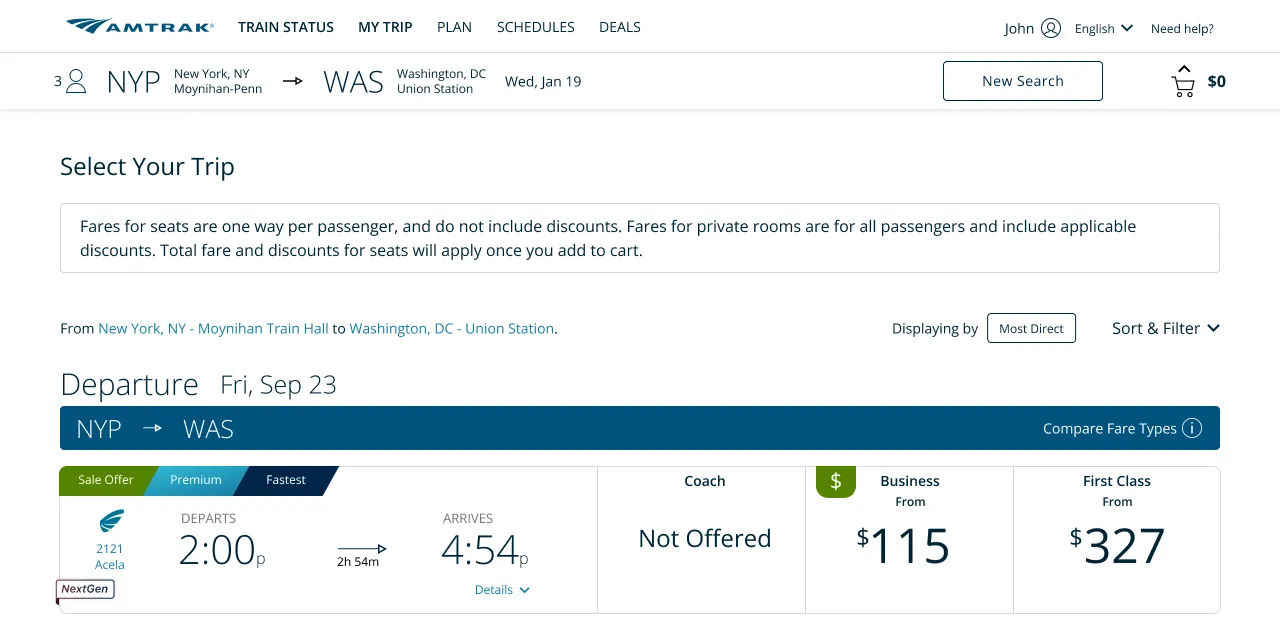The width and height of the screenshot is (1280, 621).
Task: Click the Acela train logo icon
Action: (x=110, y=522)
